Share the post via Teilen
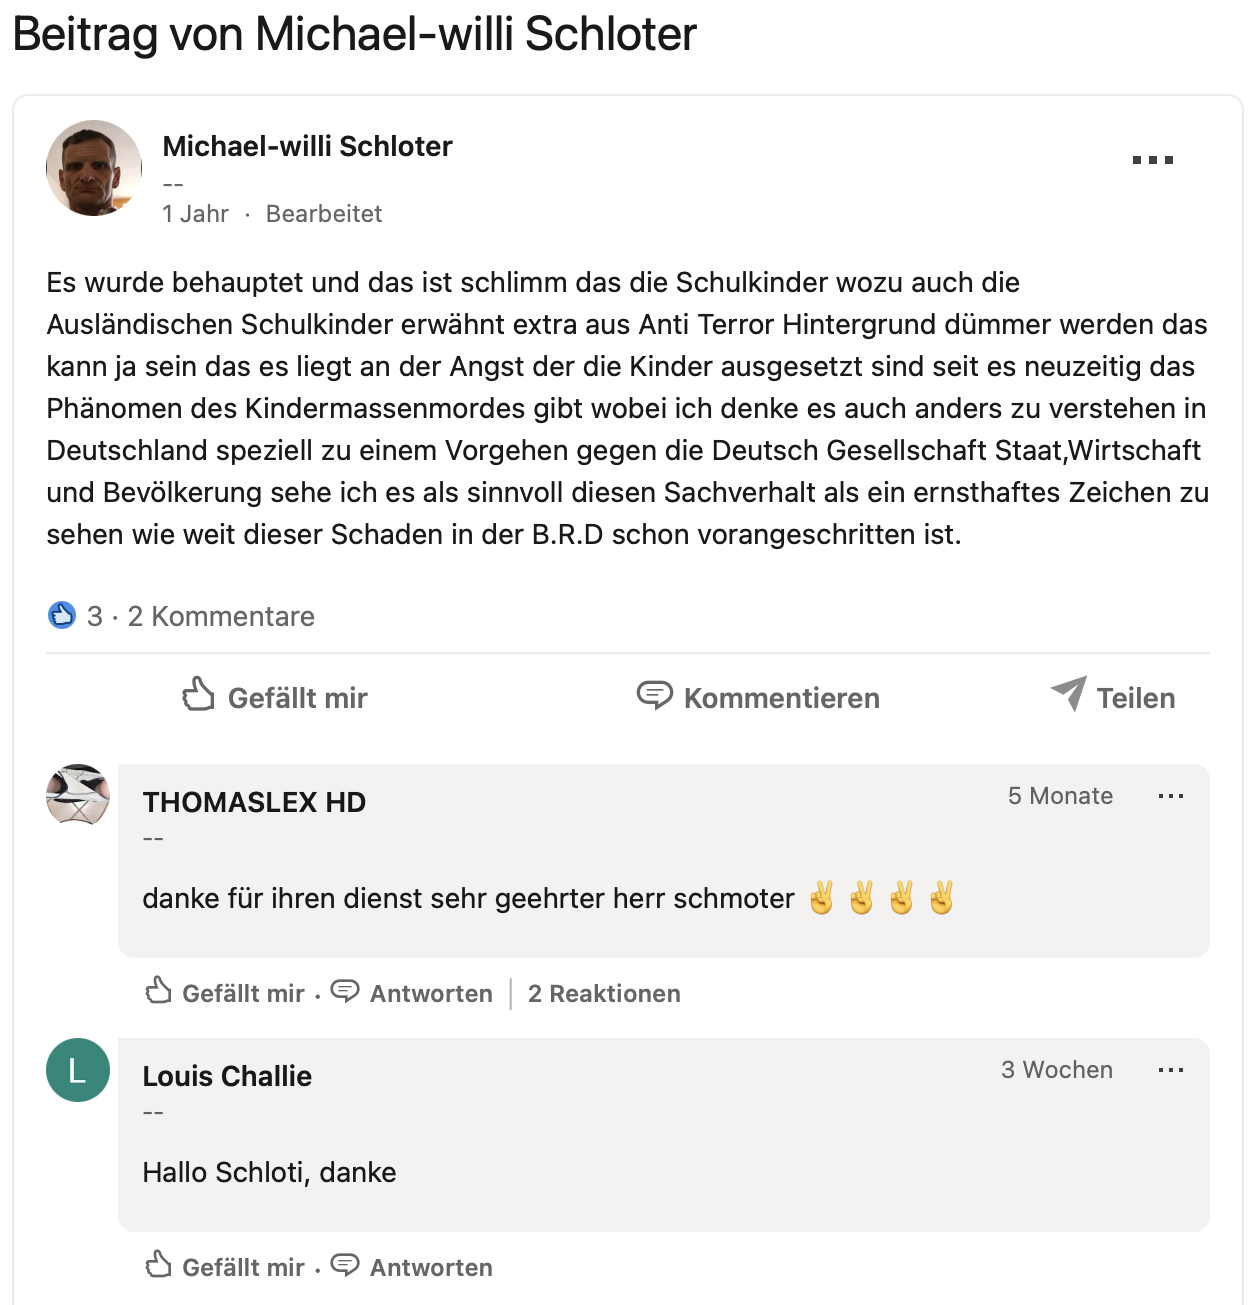The width and height of the screenshot is (1256, 1305). [x=1113, y=697]
